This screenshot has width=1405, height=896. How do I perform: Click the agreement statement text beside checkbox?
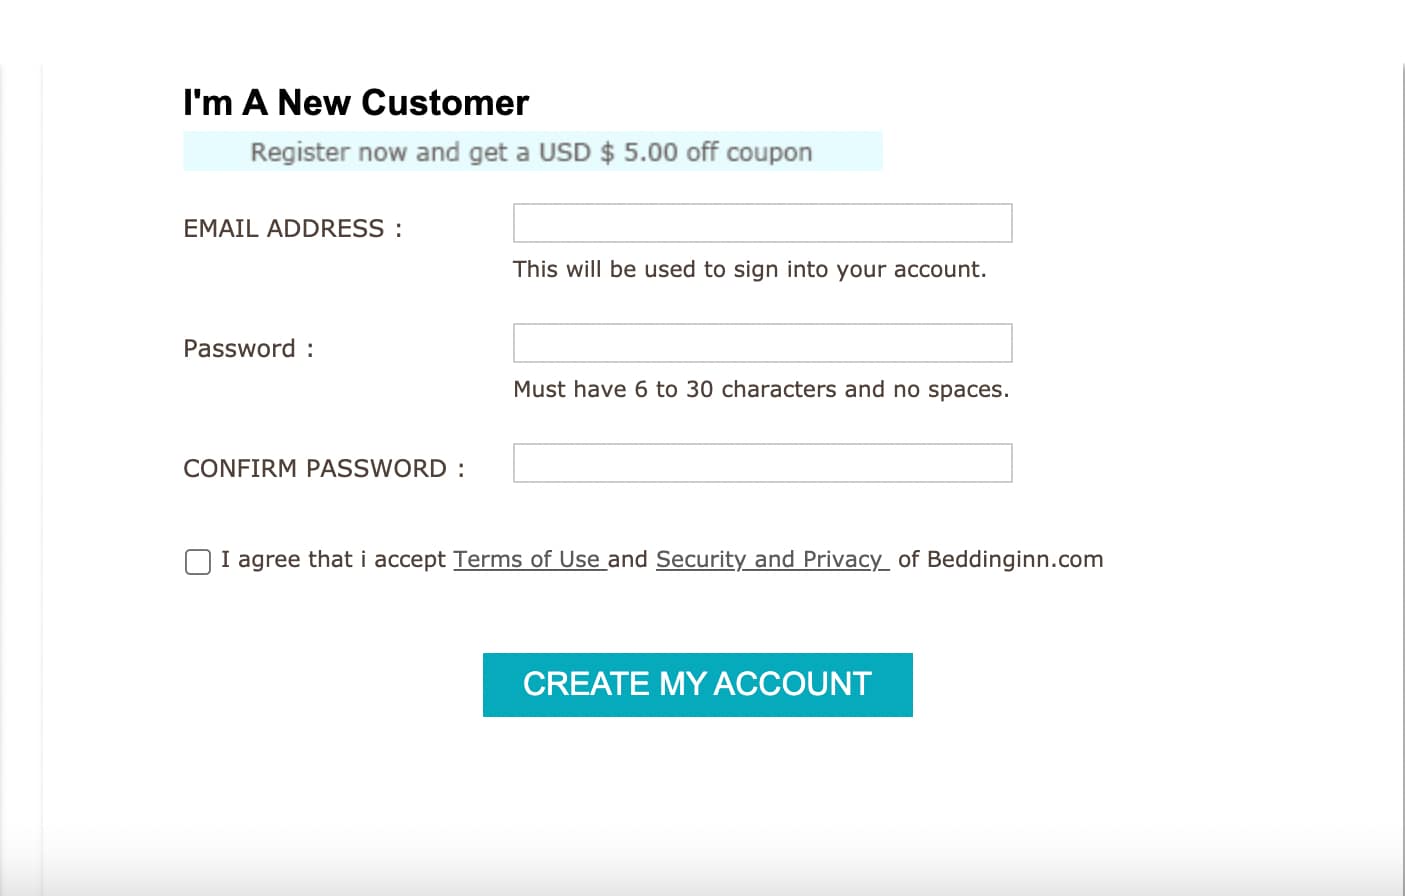(333, 559)
